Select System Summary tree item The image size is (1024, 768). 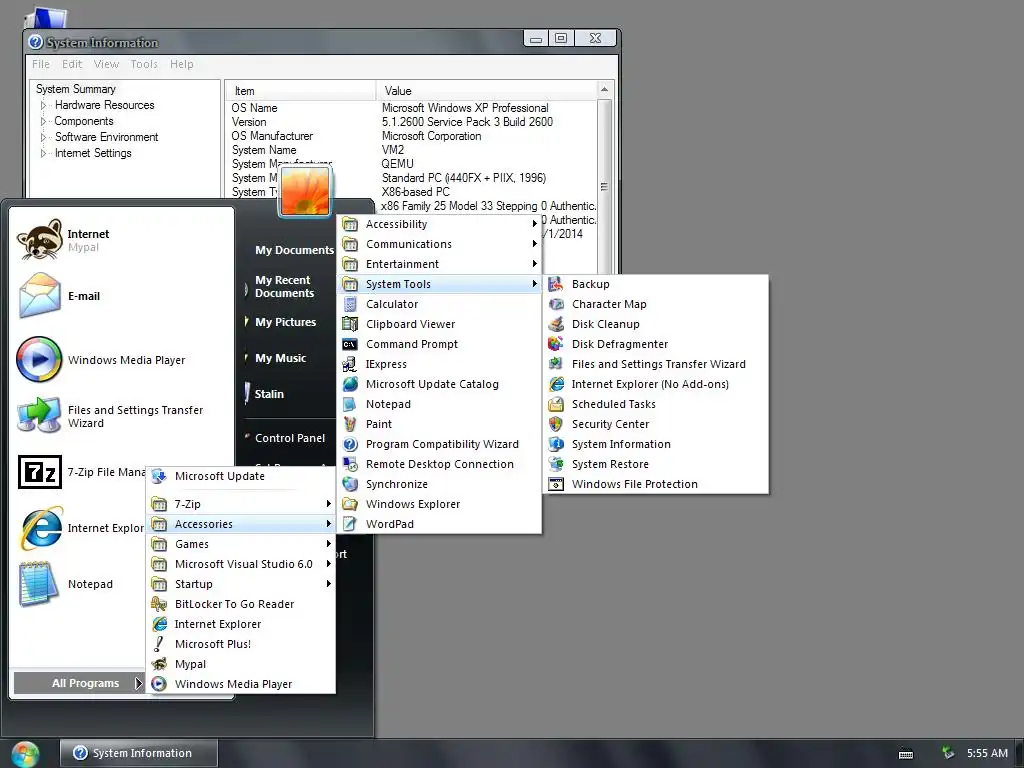point(76,89)
